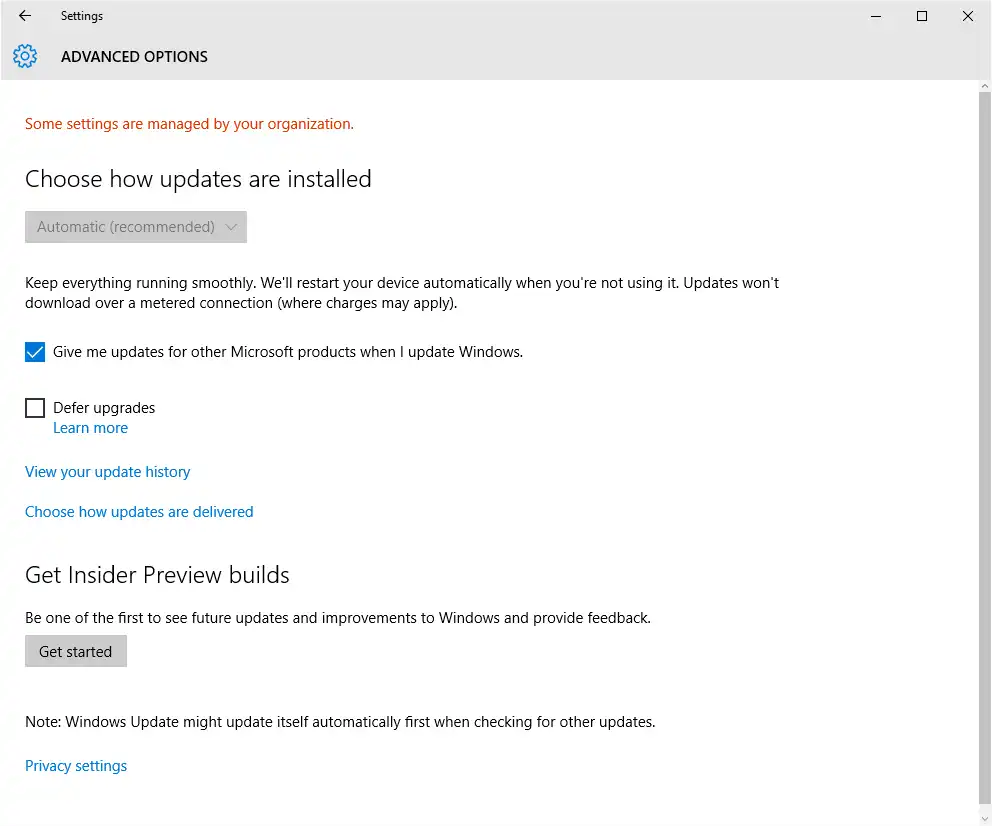
Task: View your update history
Action: 108,472
